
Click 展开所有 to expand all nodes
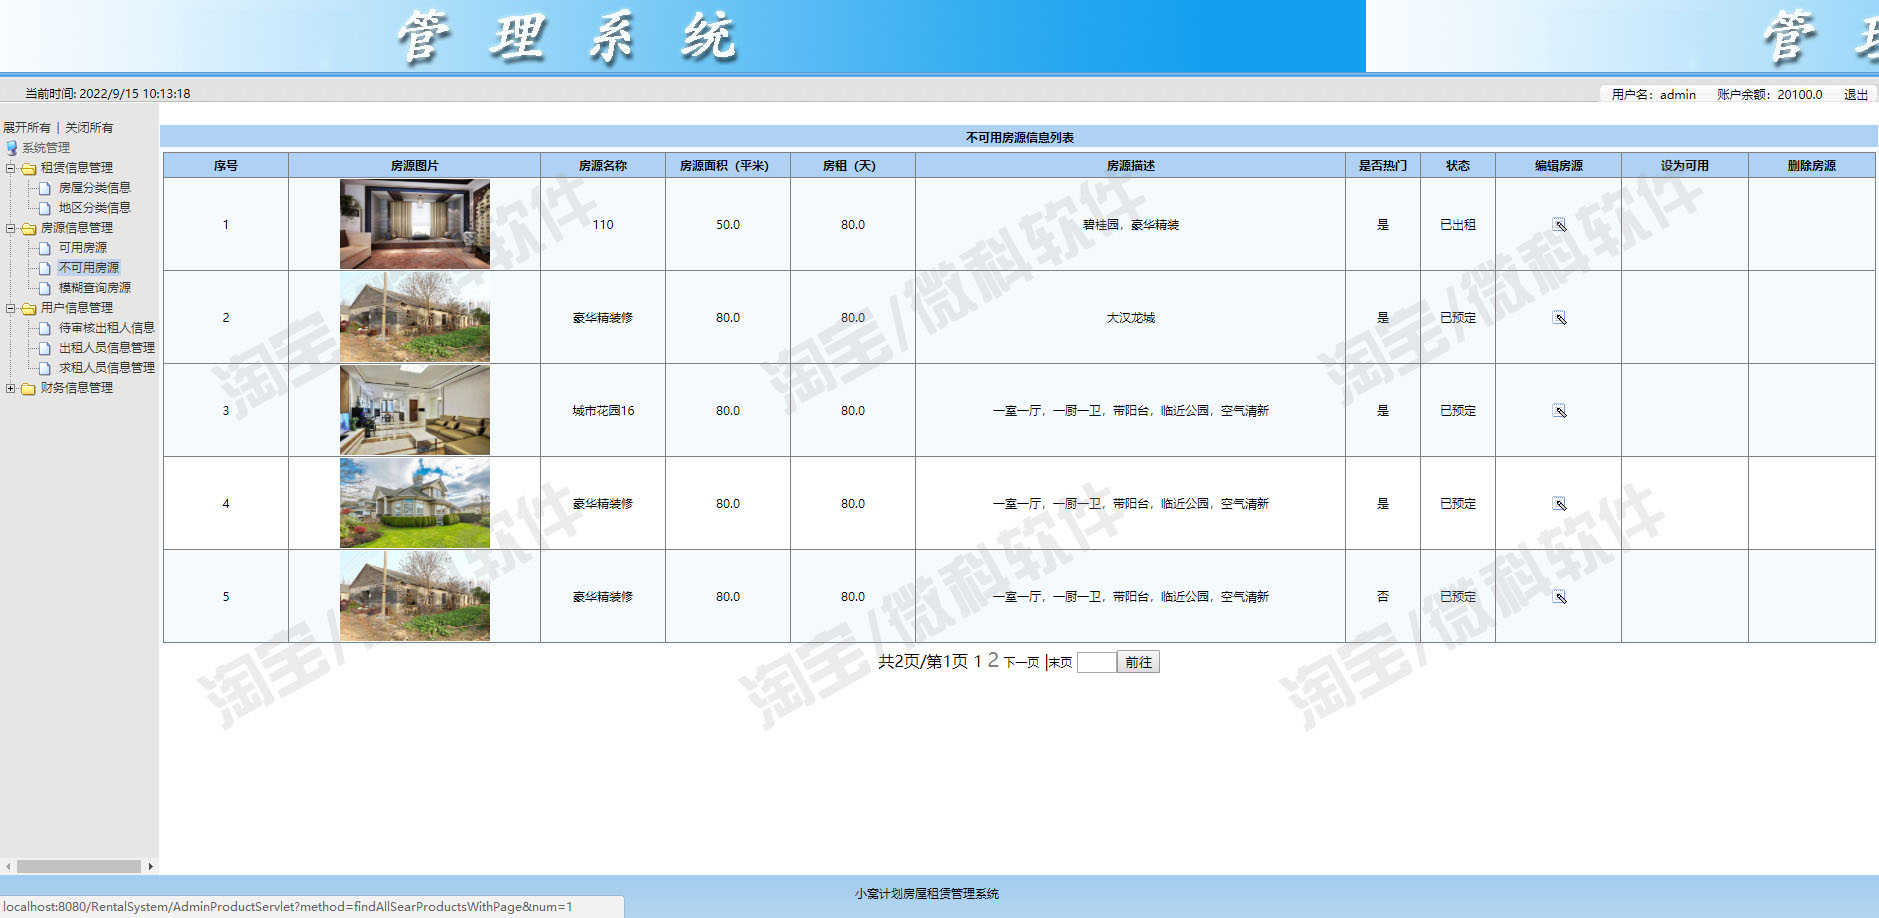pos(26,128)
